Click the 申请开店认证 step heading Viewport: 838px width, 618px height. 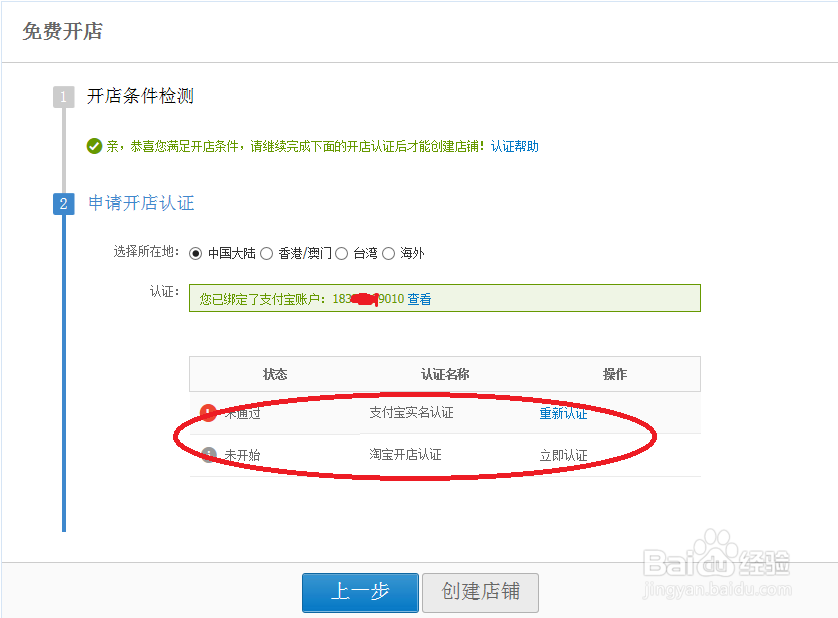141,203
